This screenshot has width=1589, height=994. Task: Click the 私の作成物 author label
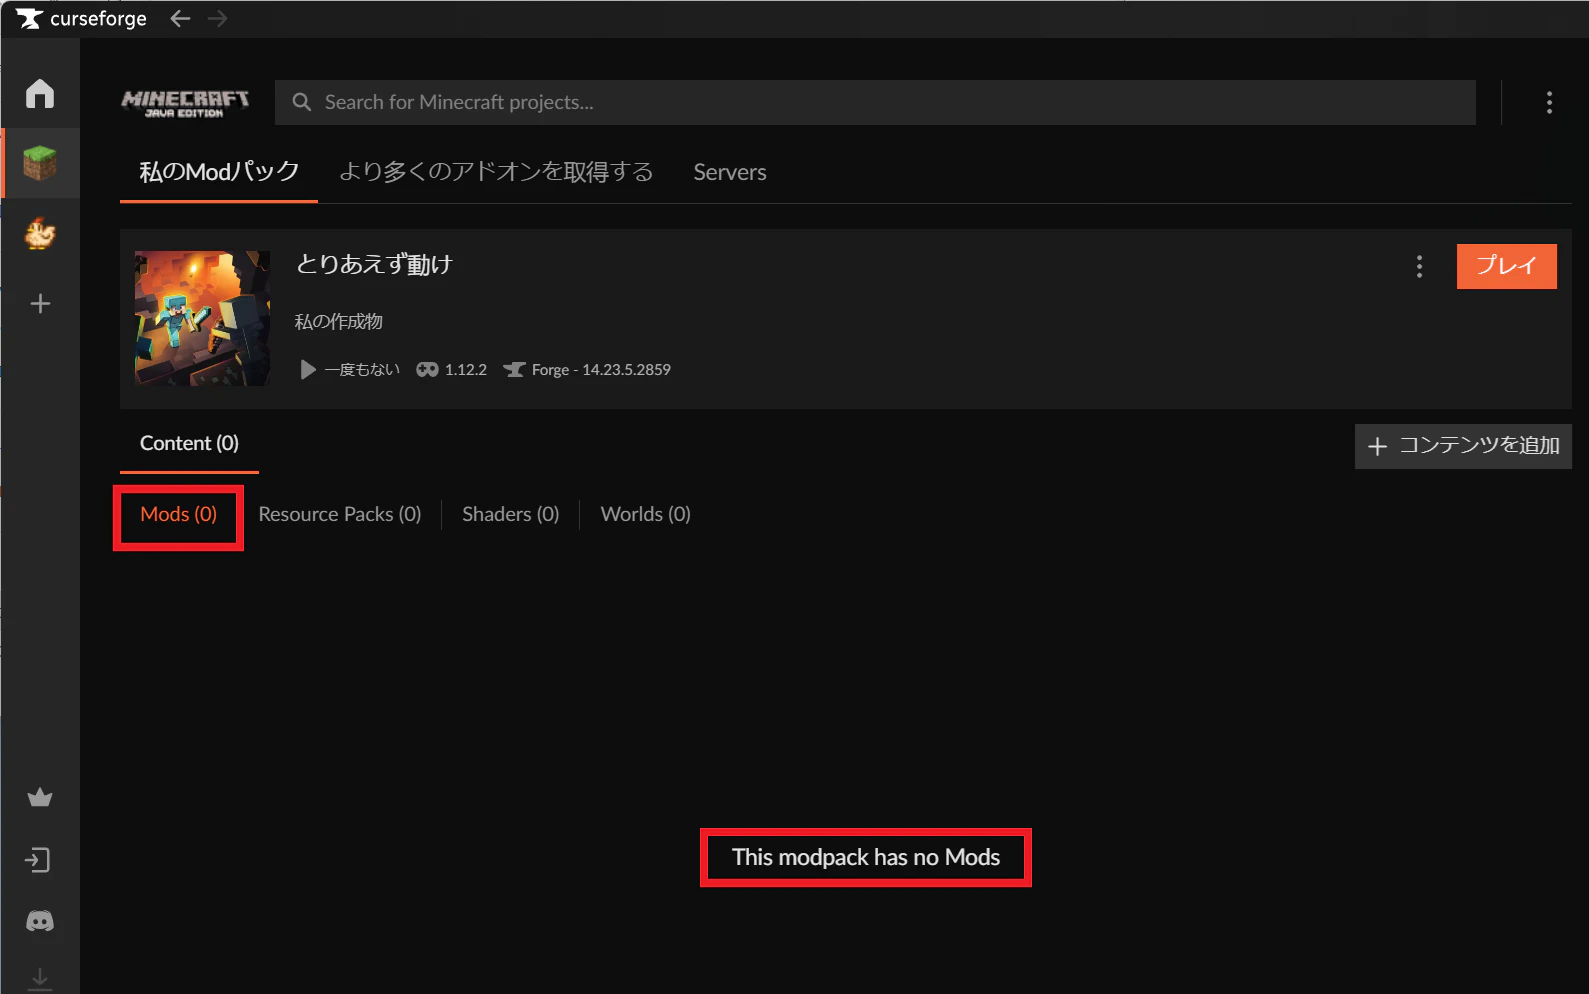tap(338, 321)
